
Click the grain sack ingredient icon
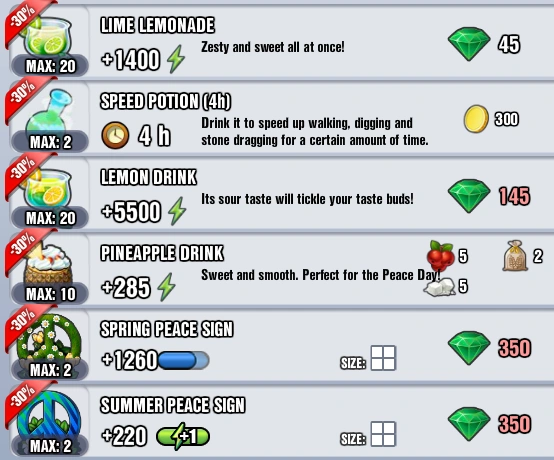point(515,256)
